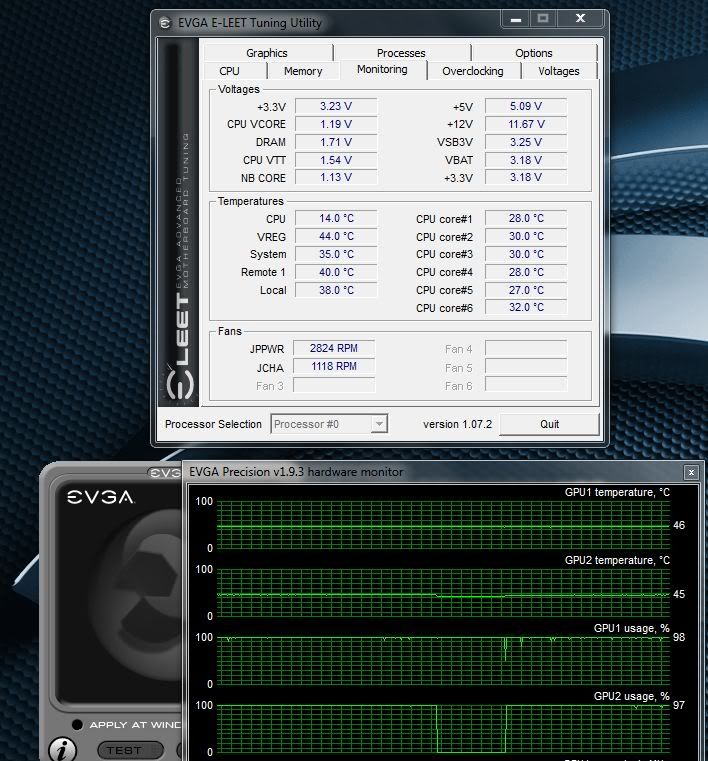Open the Processor Selection dropdown

(378, 424)
